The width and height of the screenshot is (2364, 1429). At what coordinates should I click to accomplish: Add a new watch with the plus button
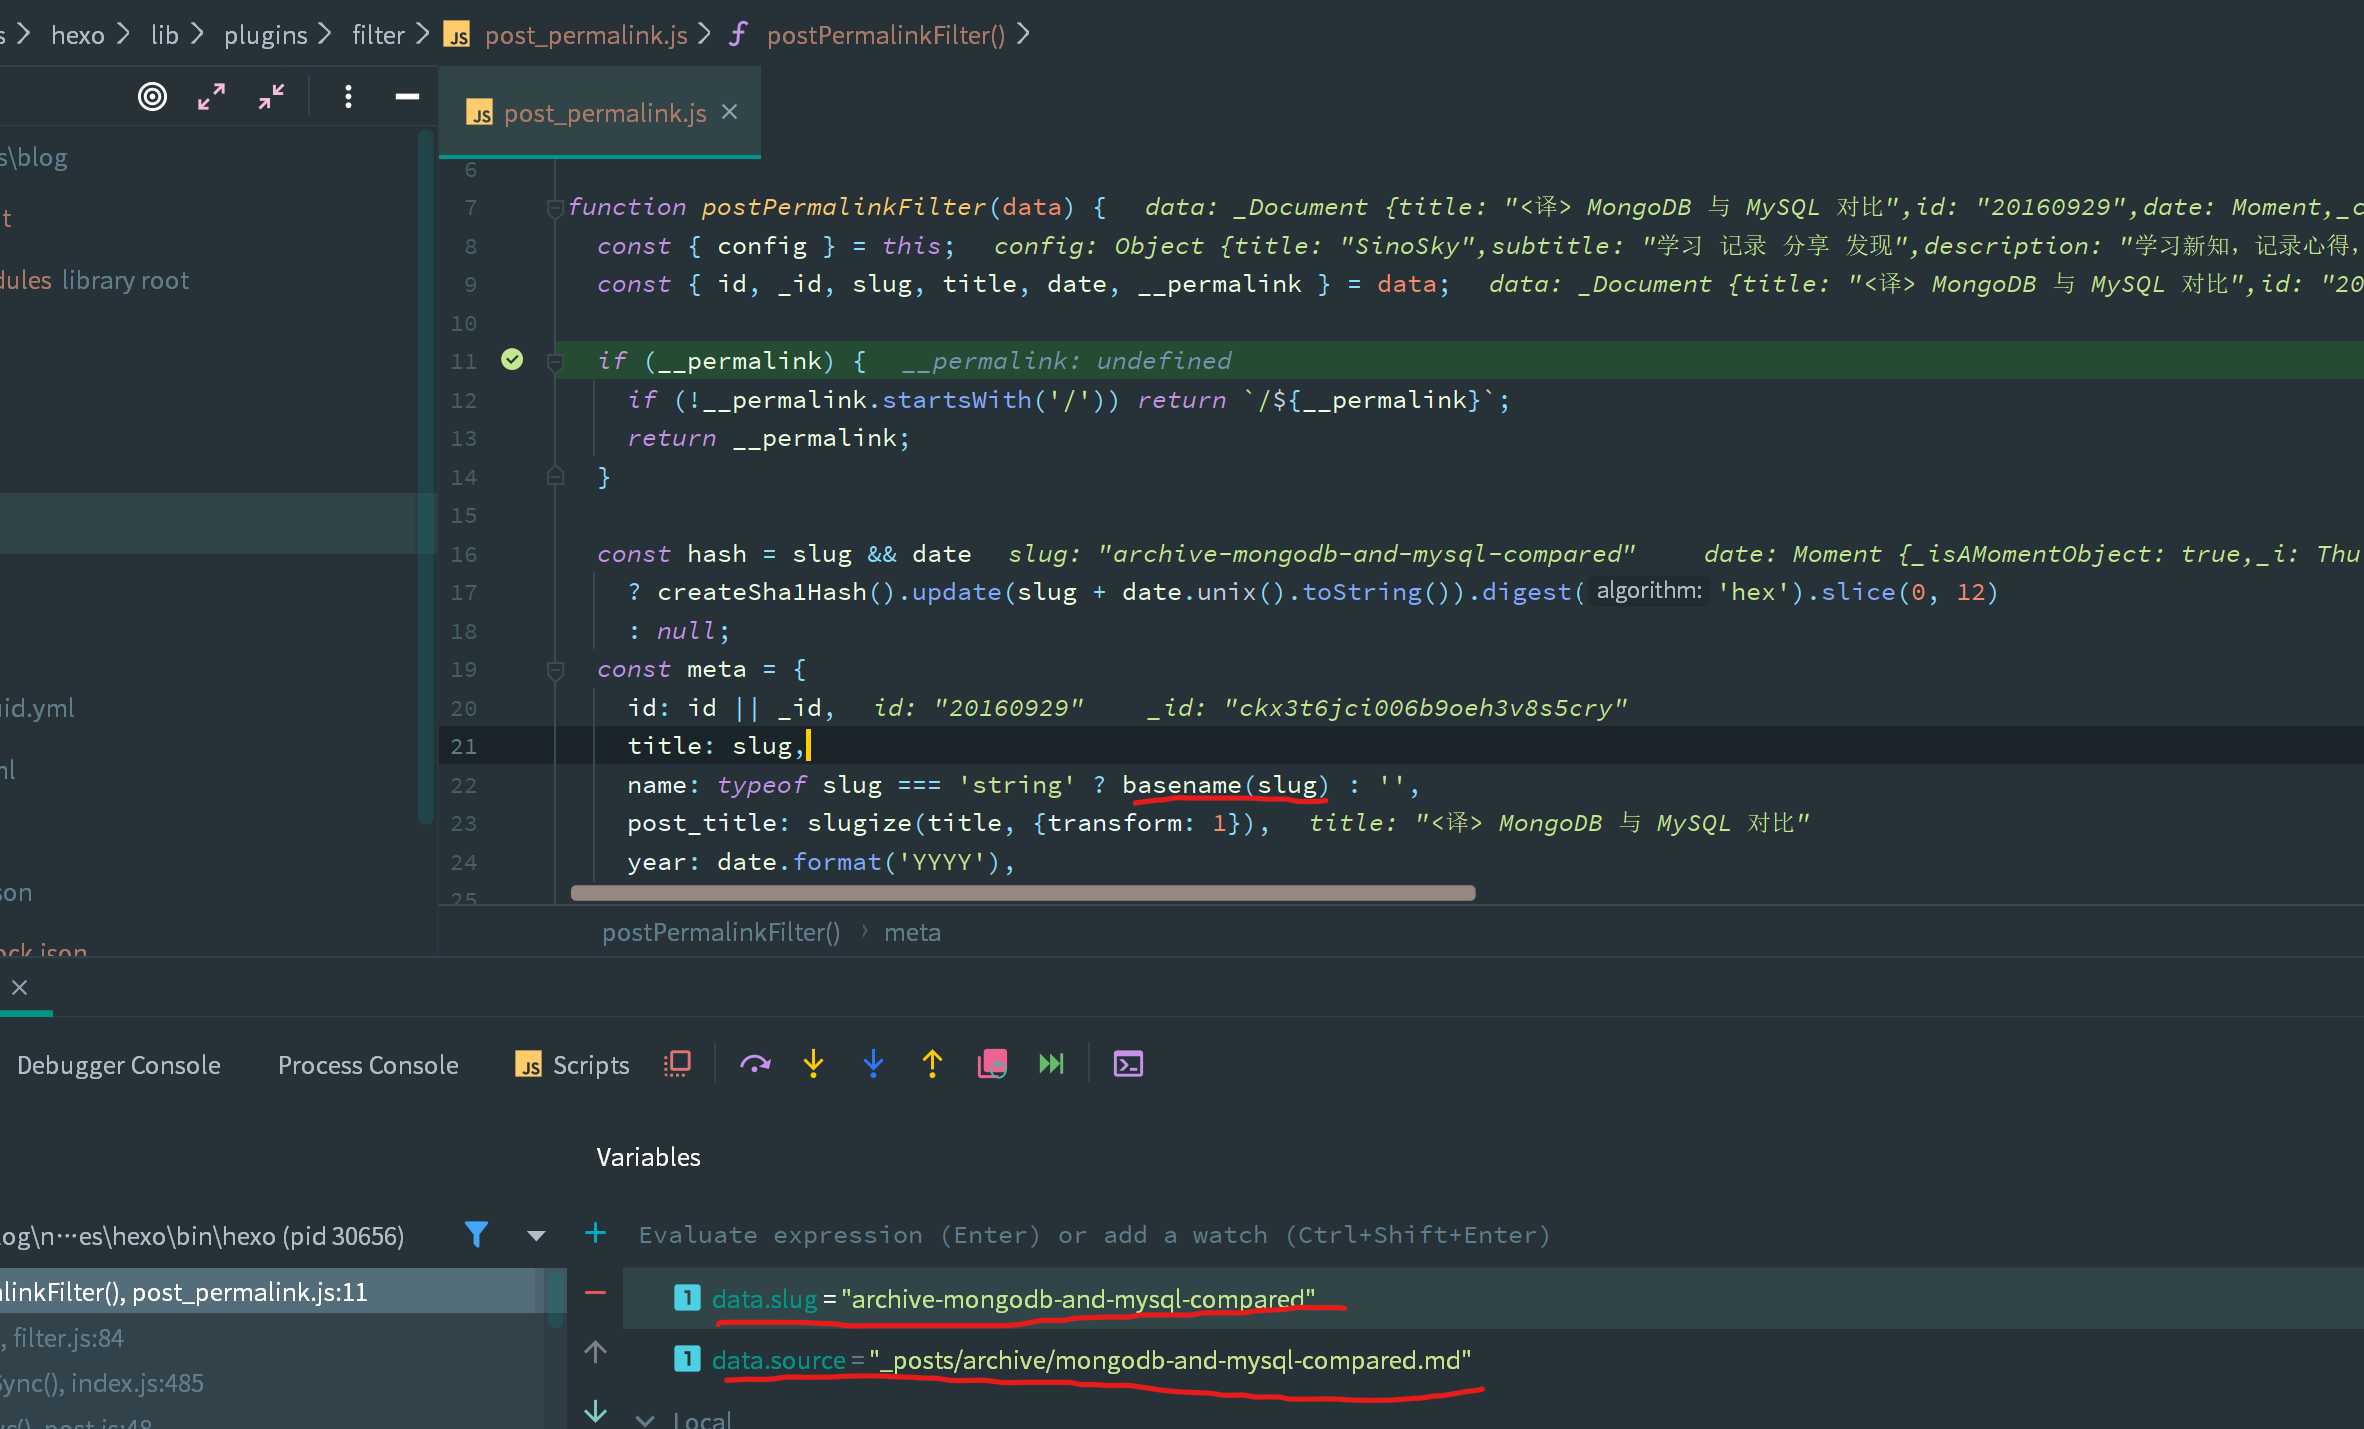(x=595, y=1235)
